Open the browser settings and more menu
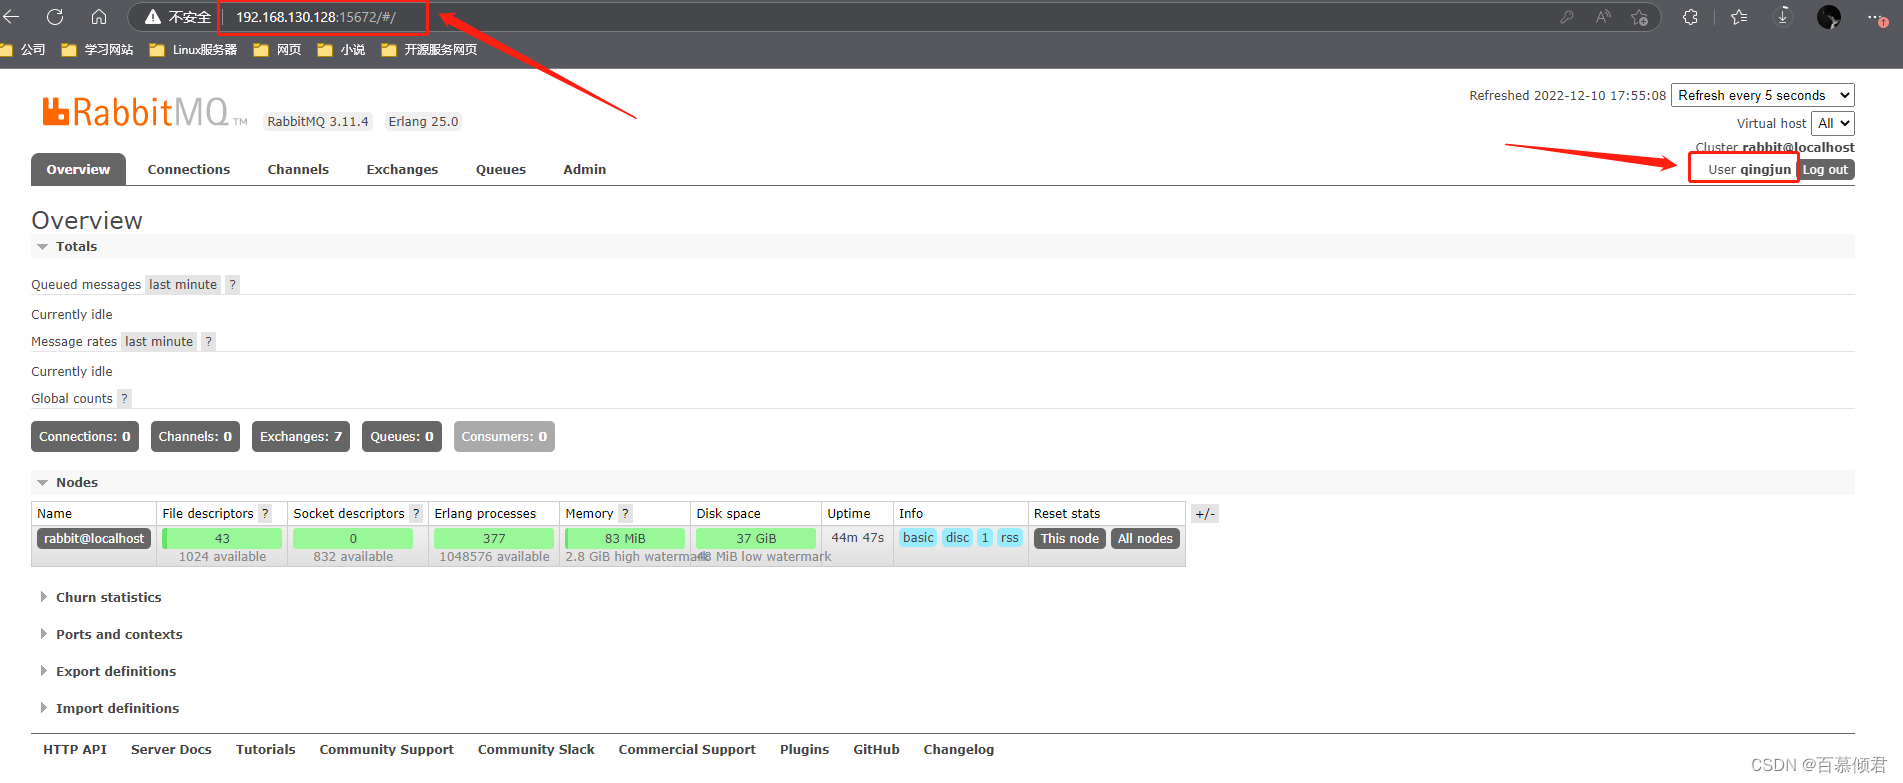 pos(1877,17)
